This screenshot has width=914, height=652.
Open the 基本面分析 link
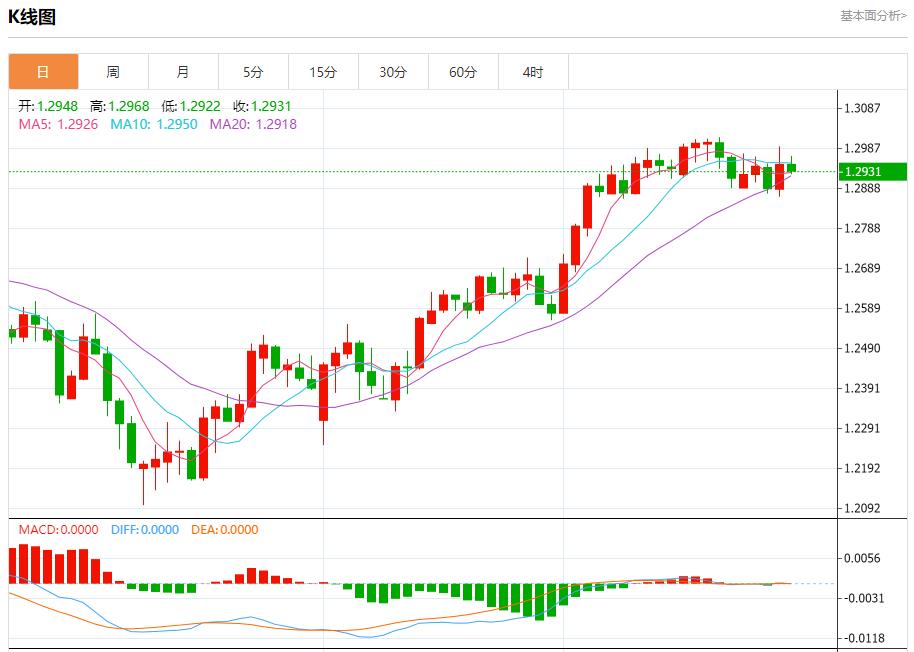(873, 16)
